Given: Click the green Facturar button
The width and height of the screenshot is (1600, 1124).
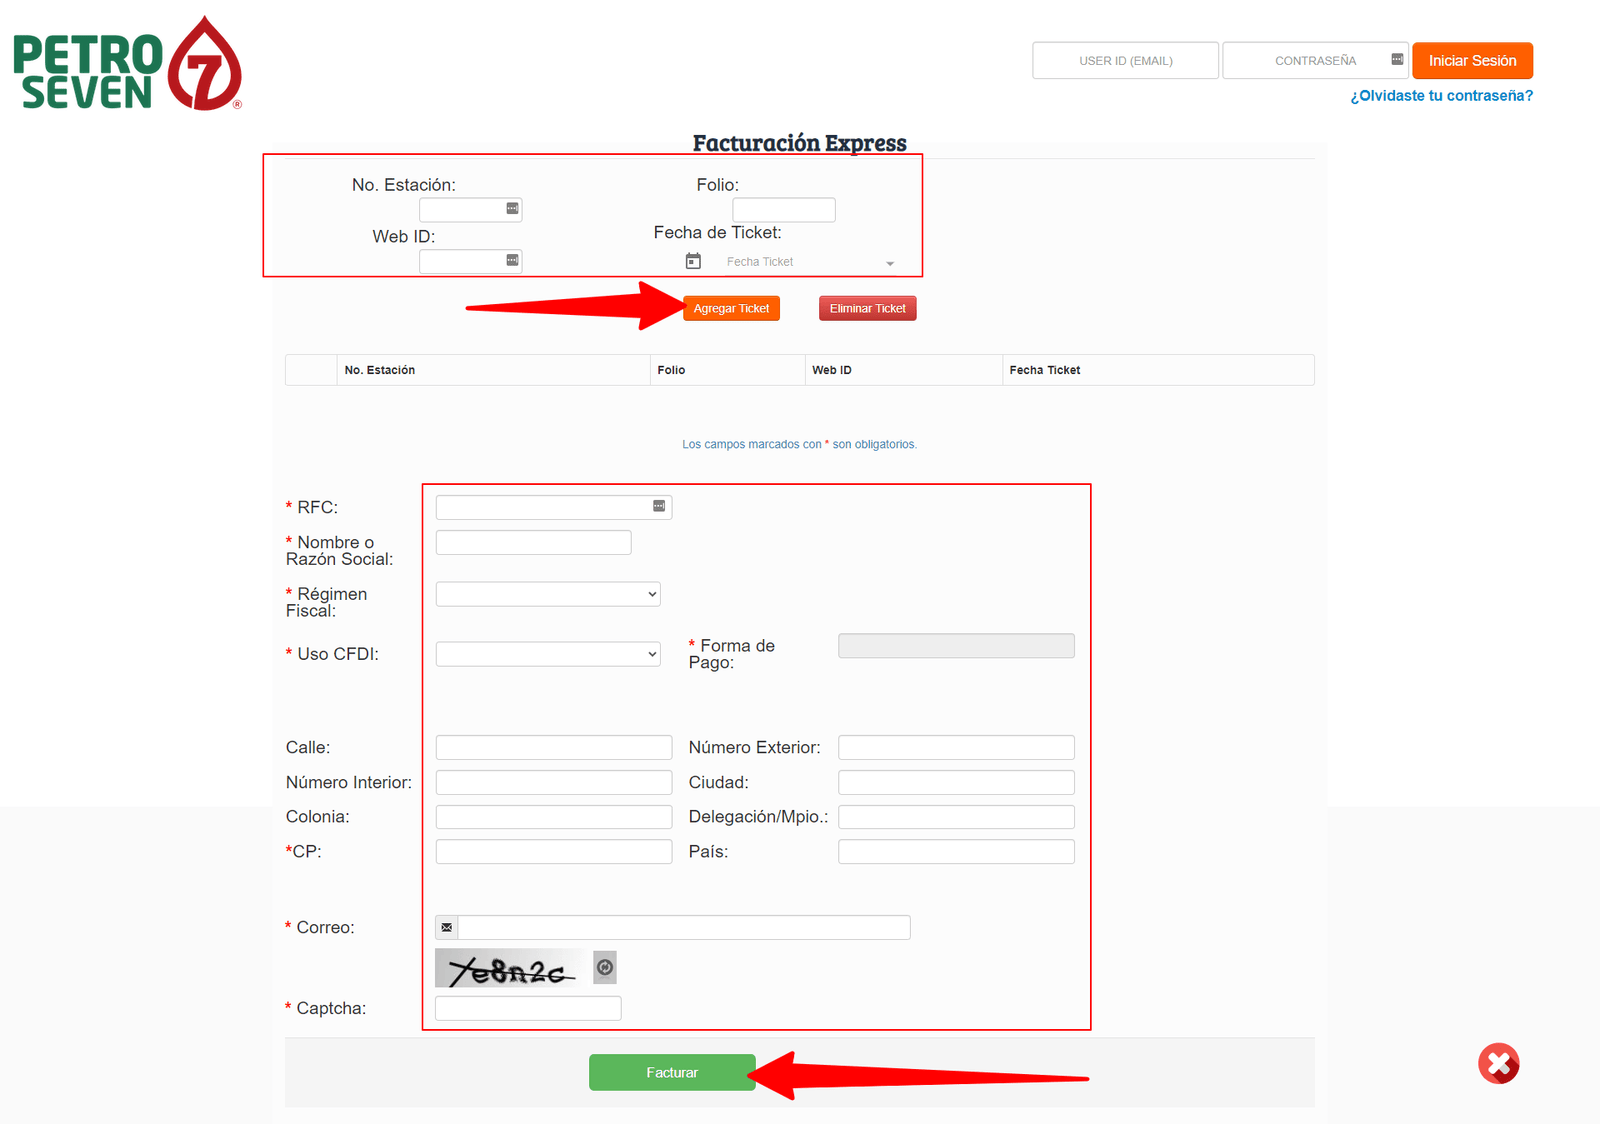Looking at the screenshot, I should tap(672, 1072).
